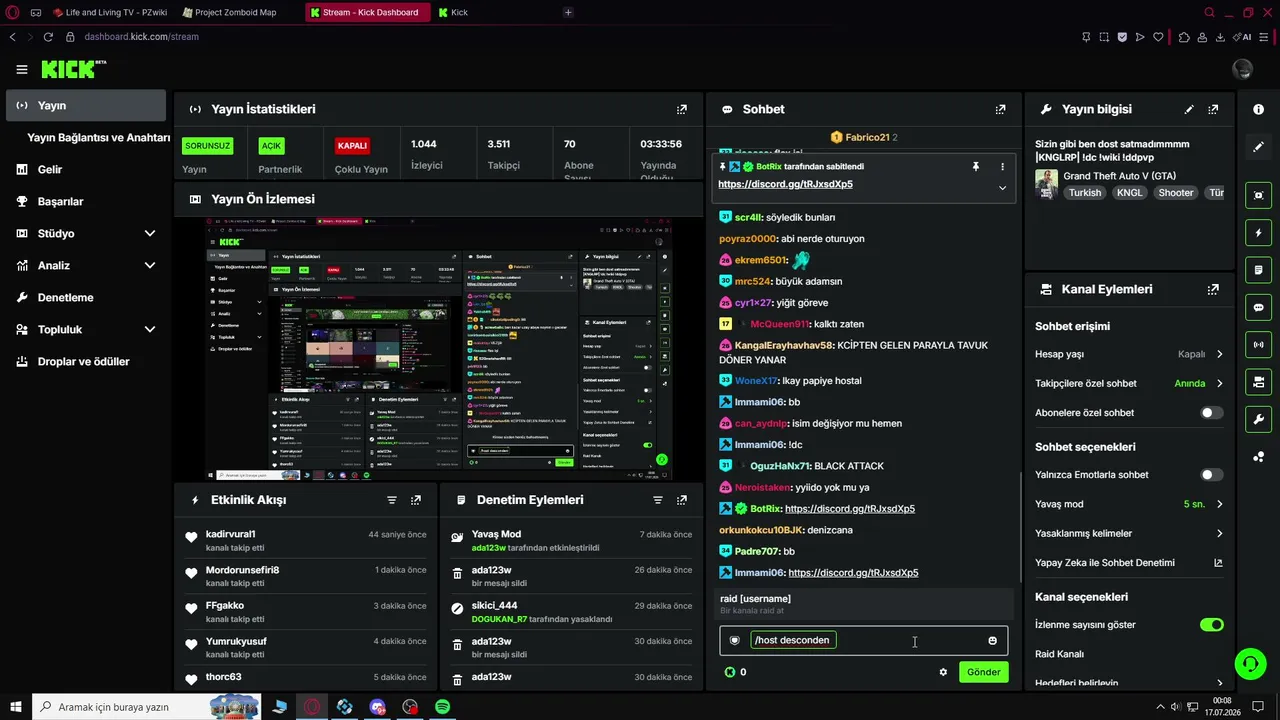Toggle the lightning activity widget in right rail
This screenshot has height=720, width=1280.
pos(1258,233)
